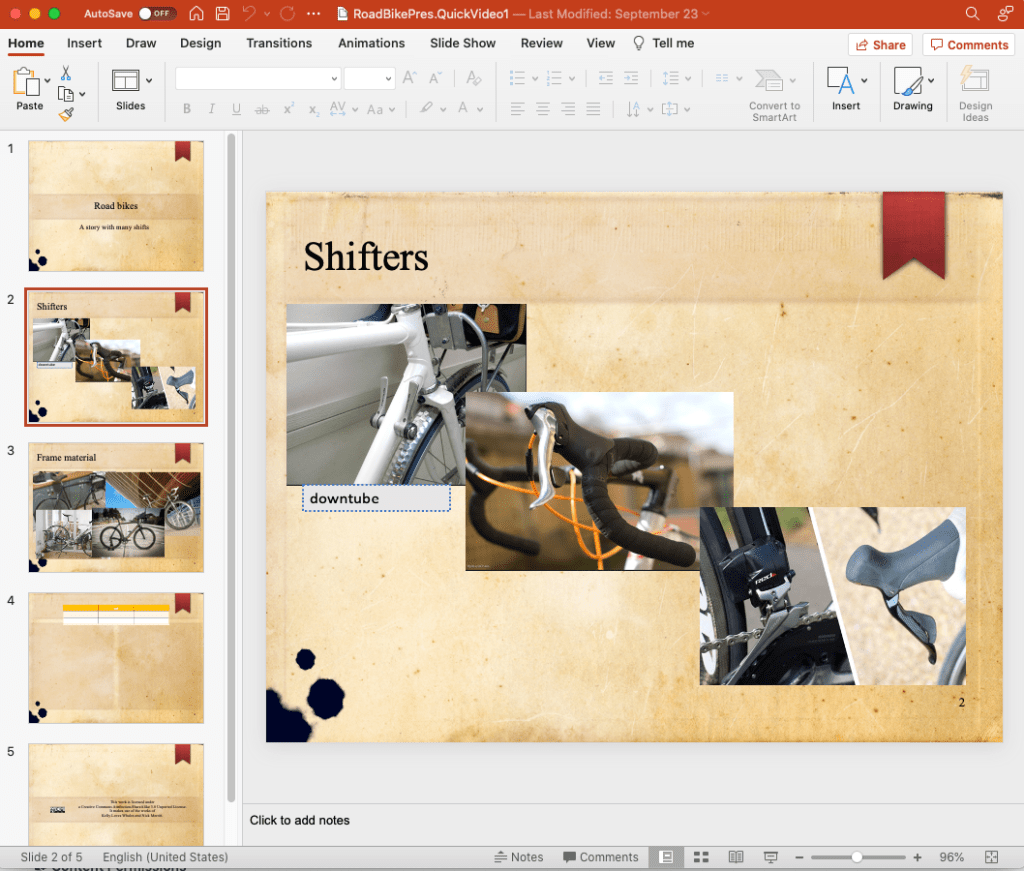Screen dimensions: 1024x871
Task: Click the Save icon in title bar
Action: (222, 14)
